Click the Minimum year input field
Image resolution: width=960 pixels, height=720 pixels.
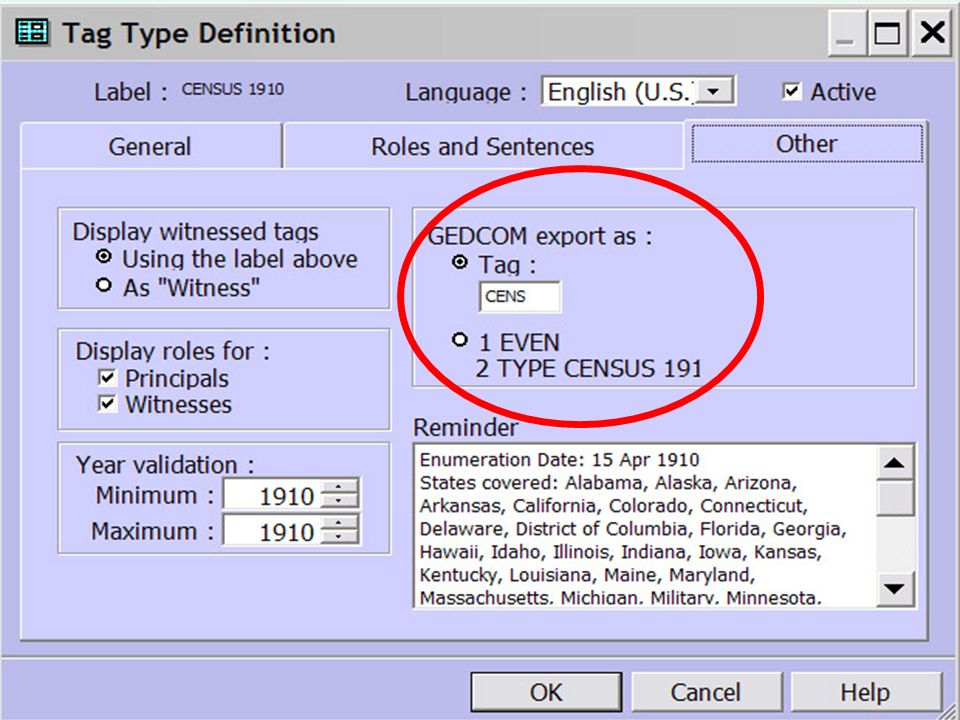click(271, 494)
